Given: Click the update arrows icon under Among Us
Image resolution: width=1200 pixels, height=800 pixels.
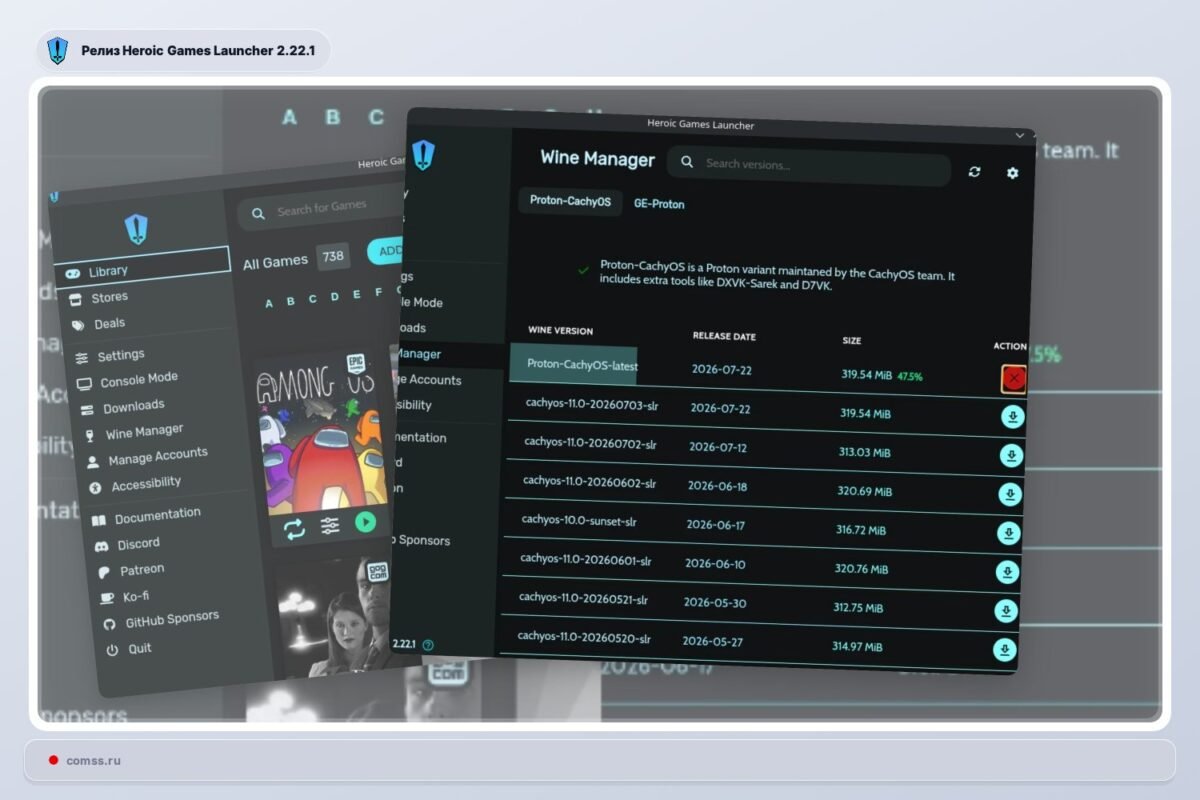Looking at the screenshot, I should click(x=294, y=529).
